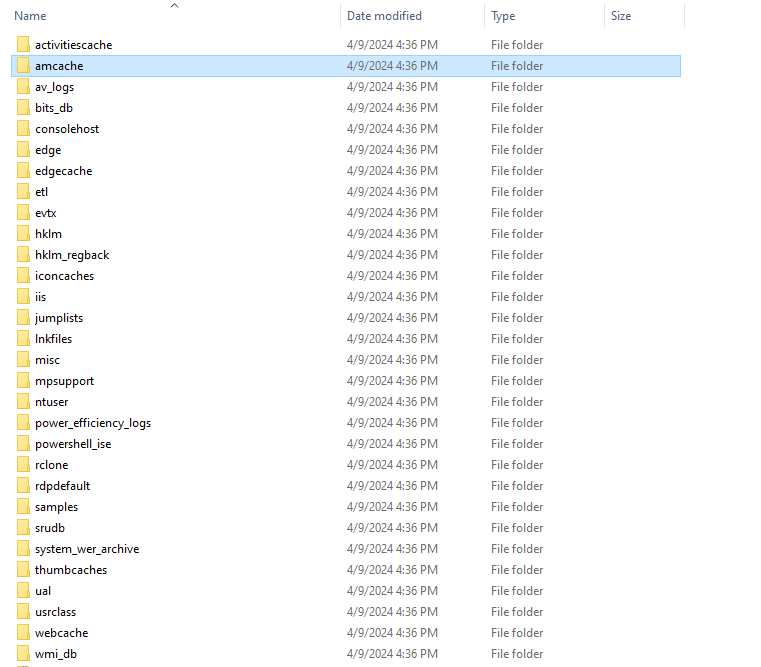The width and height of the screenshot is (761, 667).
Task: Click the amcache folder icon
Action: click(23, 66)
